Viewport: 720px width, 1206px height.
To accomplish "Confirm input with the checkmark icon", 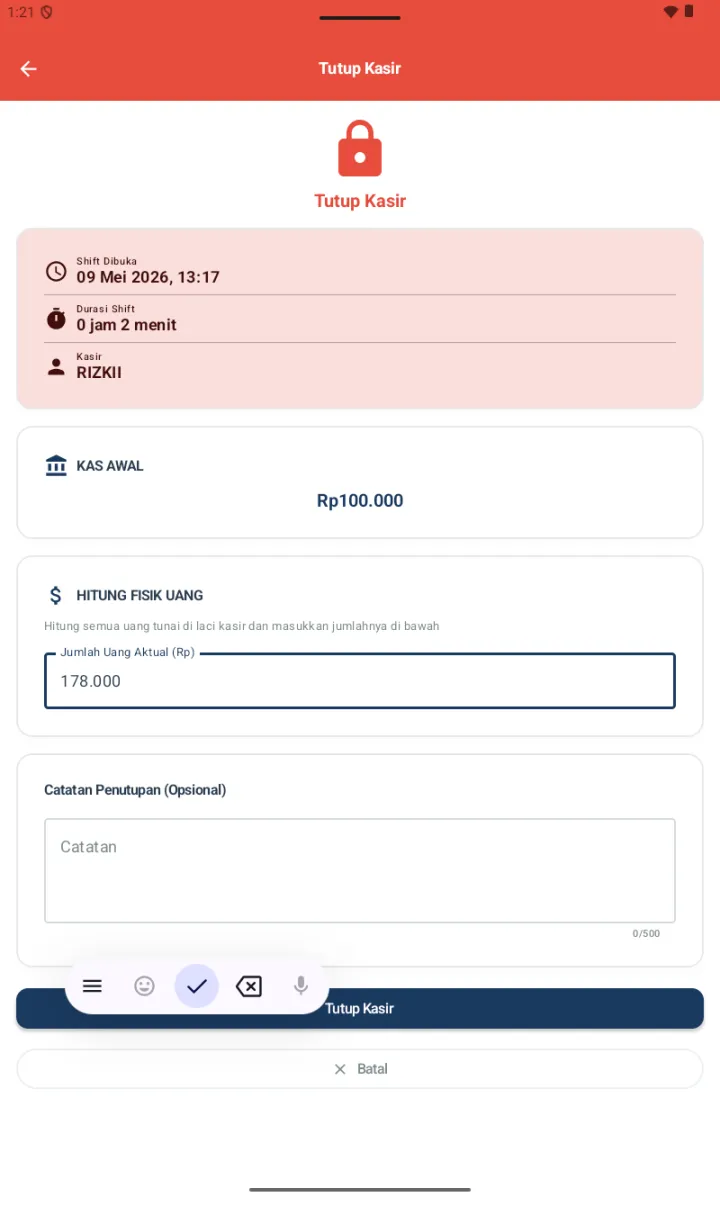I will [197, 986].
